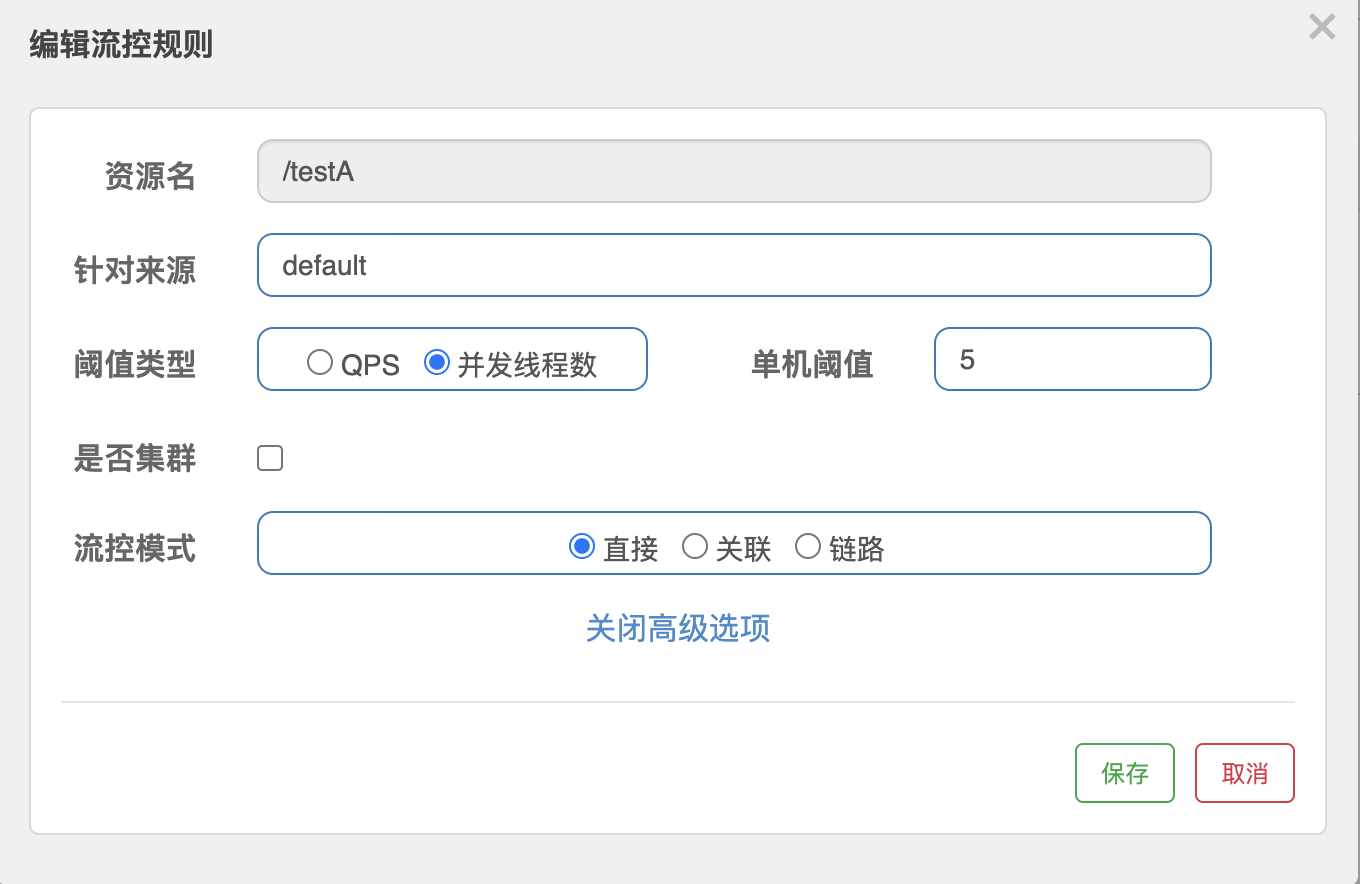Cancel editing with 取消 button
Viewport: 1360px width, 884px height.
1245,773
